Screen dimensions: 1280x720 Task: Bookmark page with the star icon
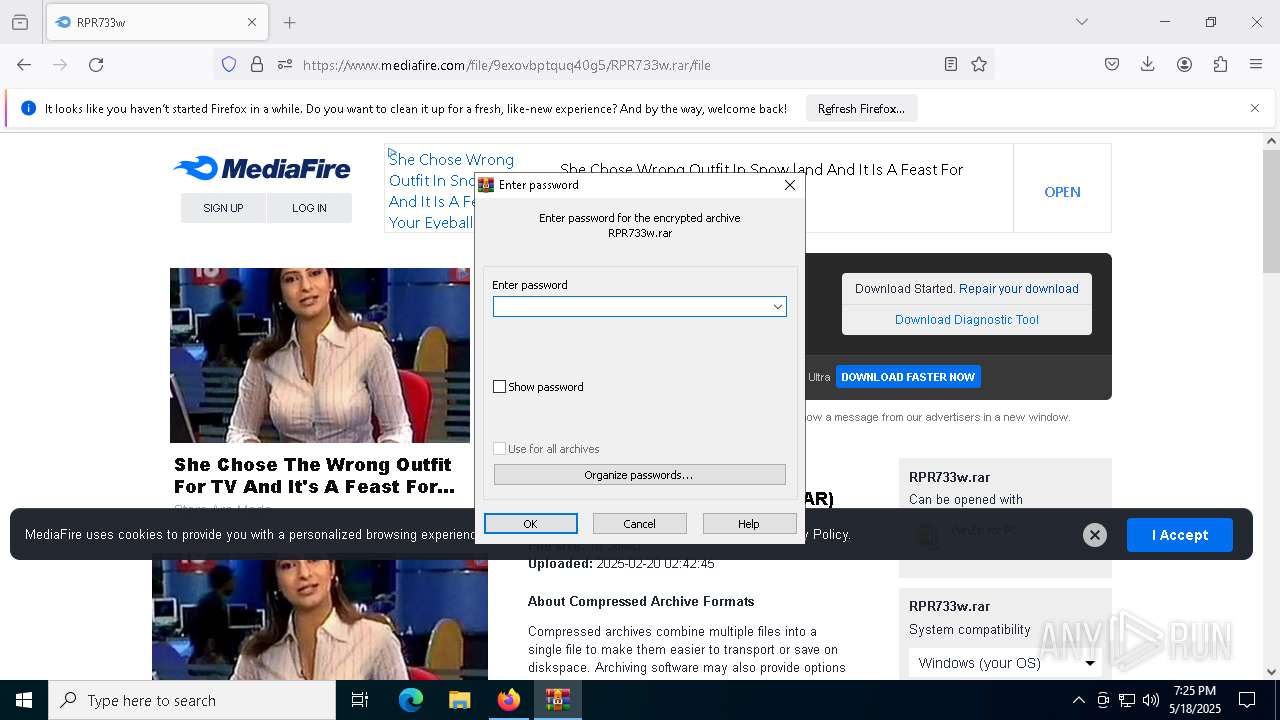click(979, 64)
